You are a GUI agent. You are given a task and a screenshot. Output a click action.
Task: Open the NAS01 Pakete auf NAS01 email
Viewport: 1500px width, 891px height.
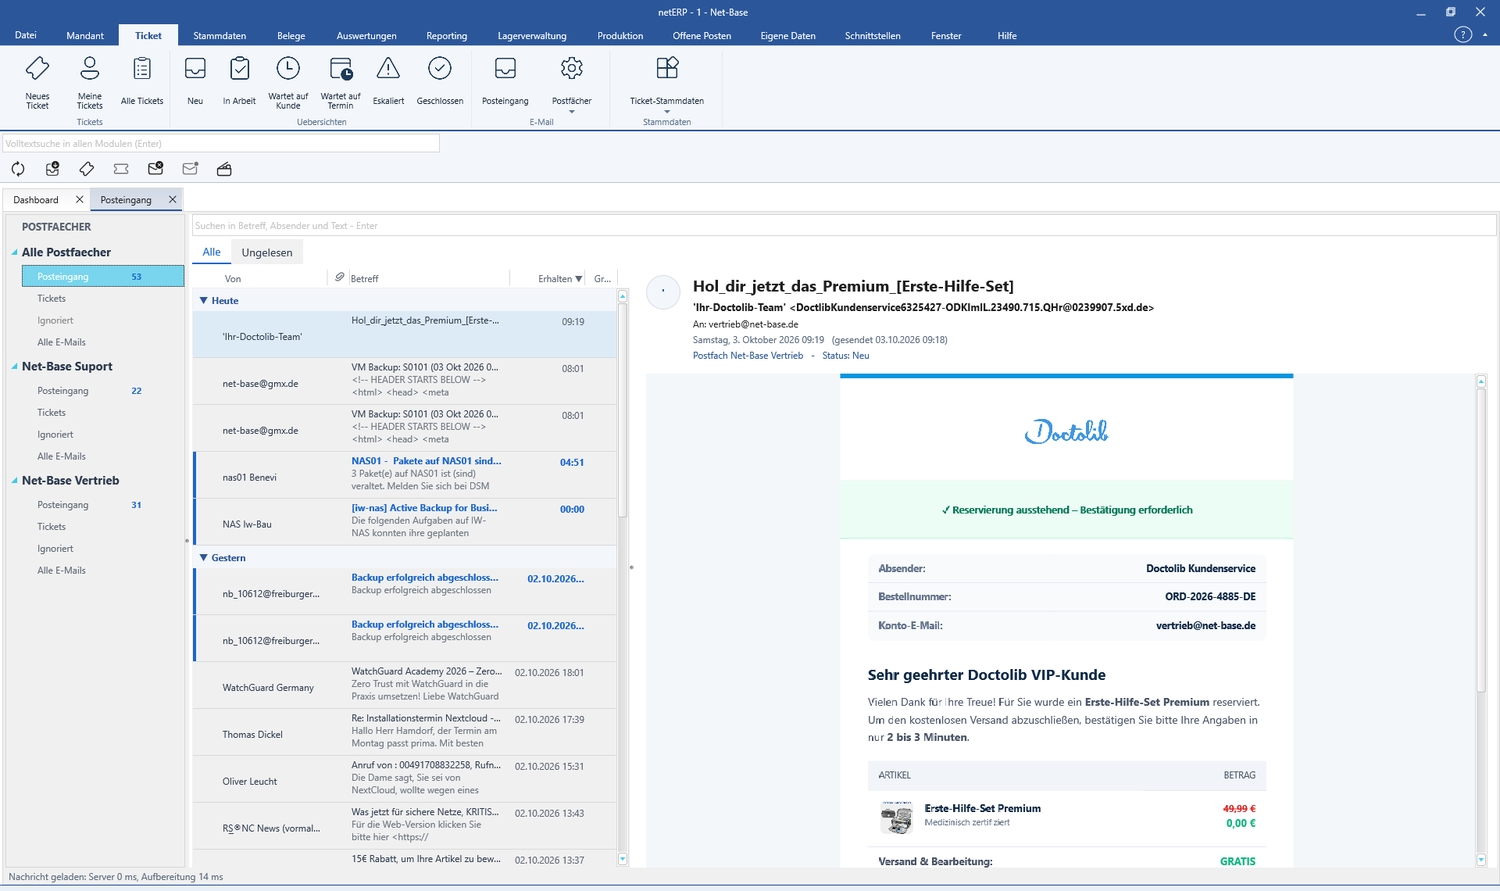(x=405, y=475)
